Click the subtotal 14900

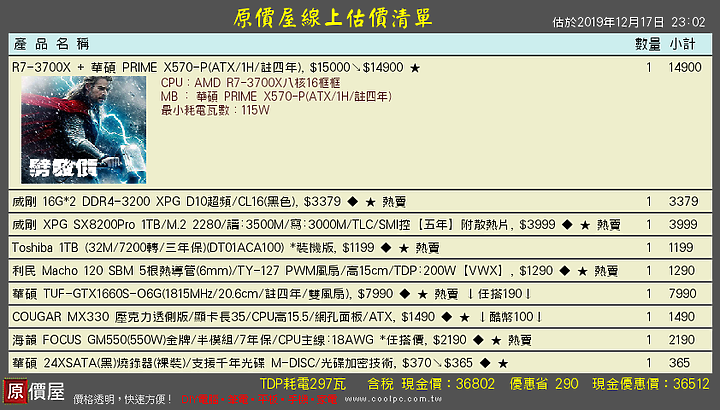coord(685,67)
